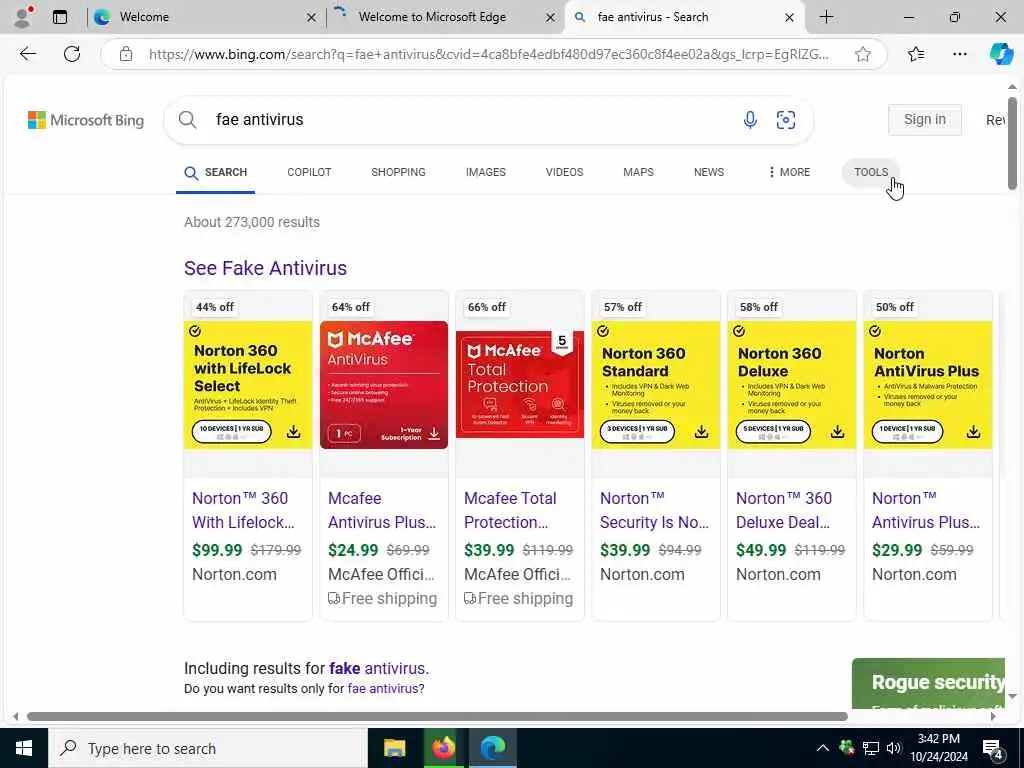Click the vertical page scrollbar

click(1012, 144)
